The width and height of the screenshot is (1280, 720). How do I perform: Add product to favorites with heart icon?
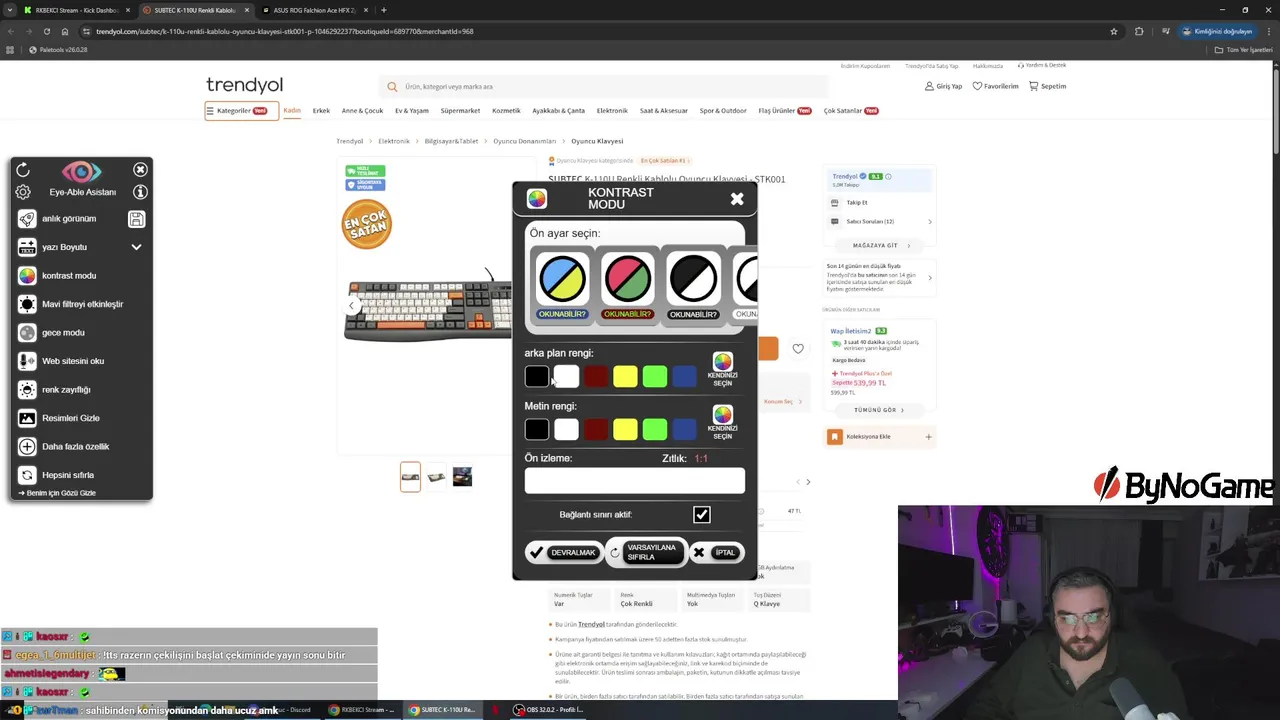point(798,349)
